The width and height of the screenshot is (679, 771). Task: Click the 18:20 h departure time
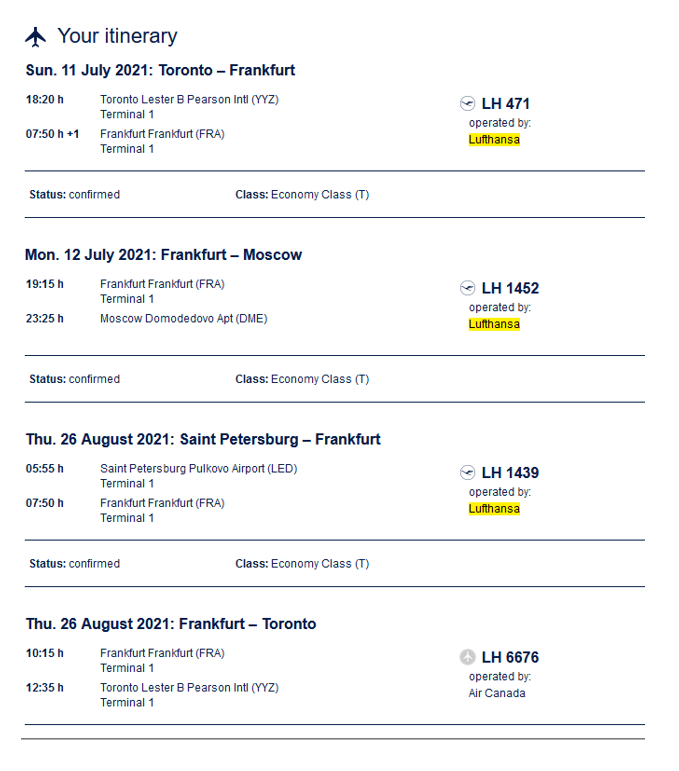pos(44,99)
